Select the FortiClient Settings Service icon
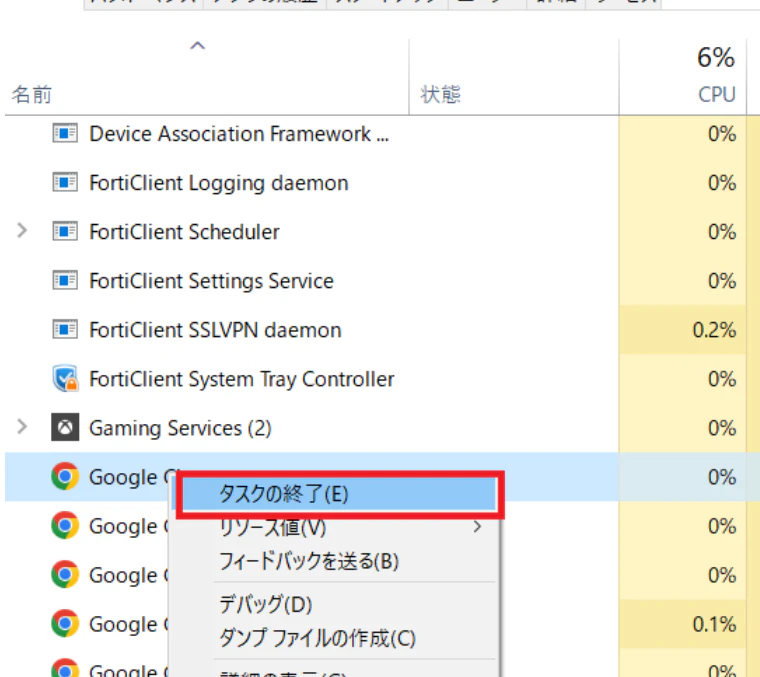The width and height of the screenshot is (760, 677). [x=65, y=280]
